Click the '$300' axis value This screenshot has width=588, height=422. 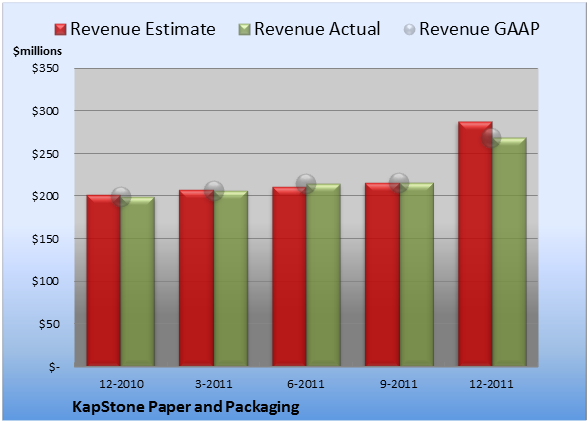pos(45,111)
